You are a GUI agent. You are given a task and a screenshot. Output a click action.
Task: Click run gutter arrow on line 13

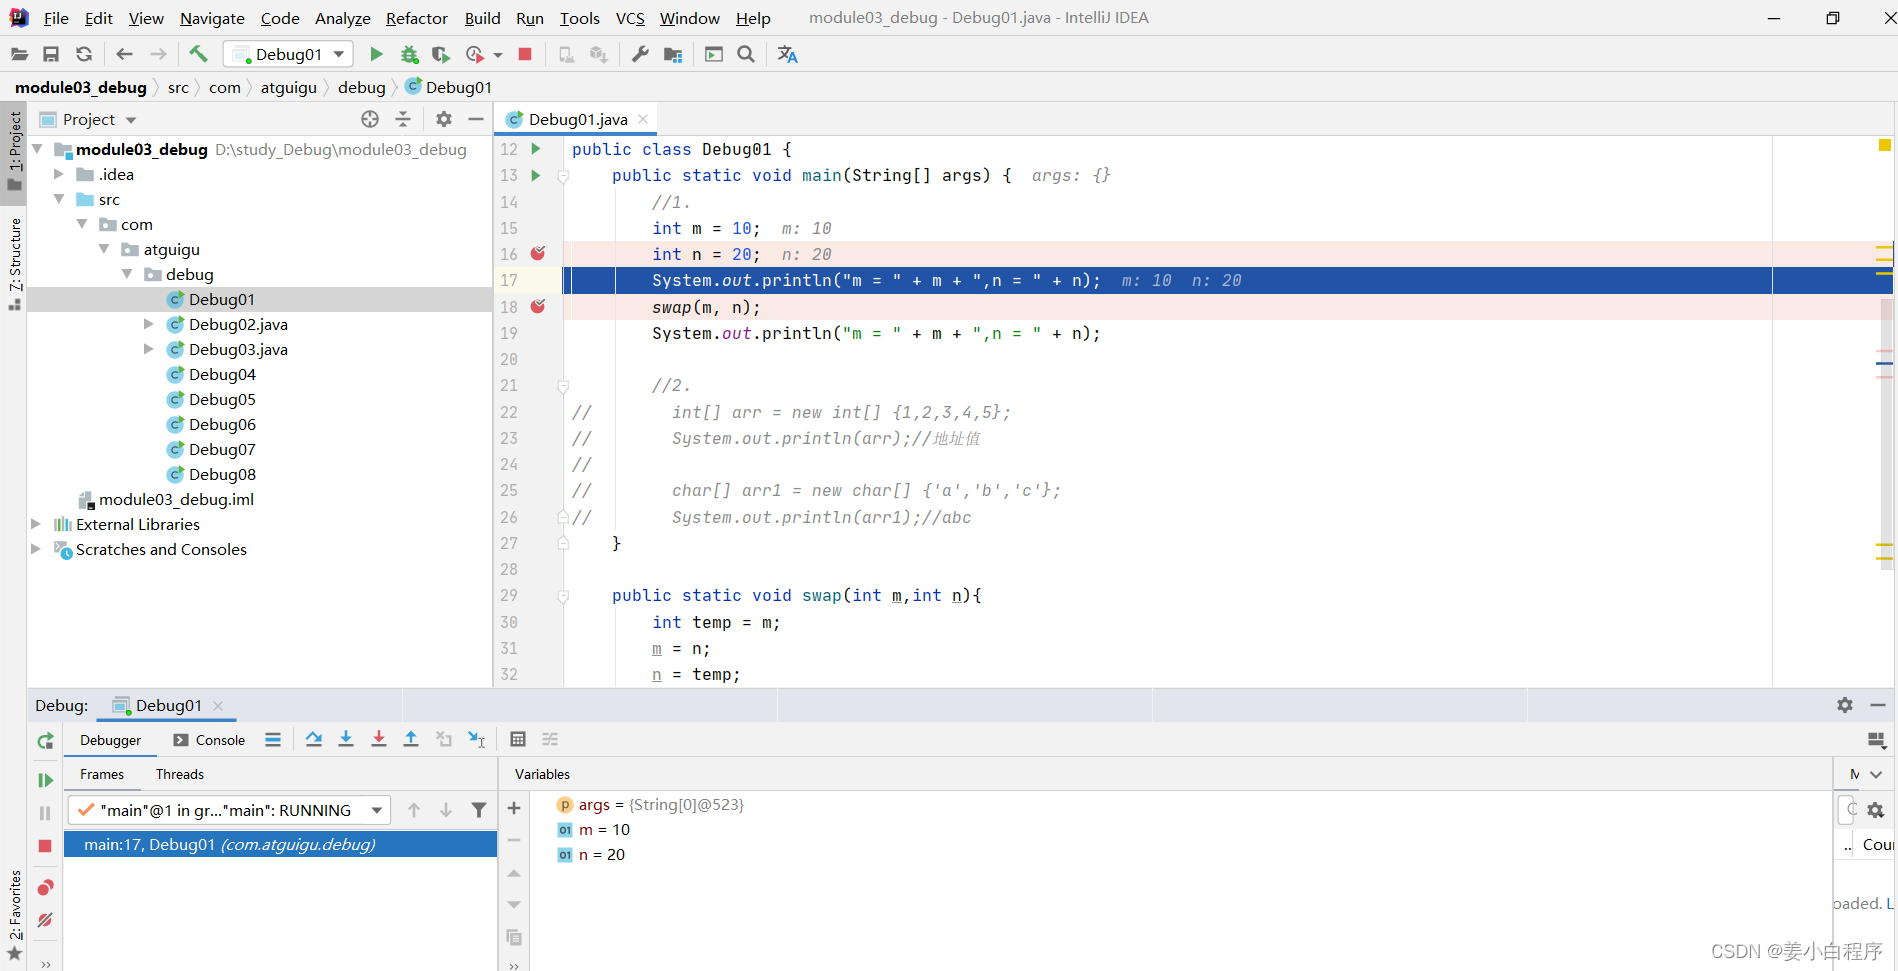pyautogui.click(x=536, y=175)
